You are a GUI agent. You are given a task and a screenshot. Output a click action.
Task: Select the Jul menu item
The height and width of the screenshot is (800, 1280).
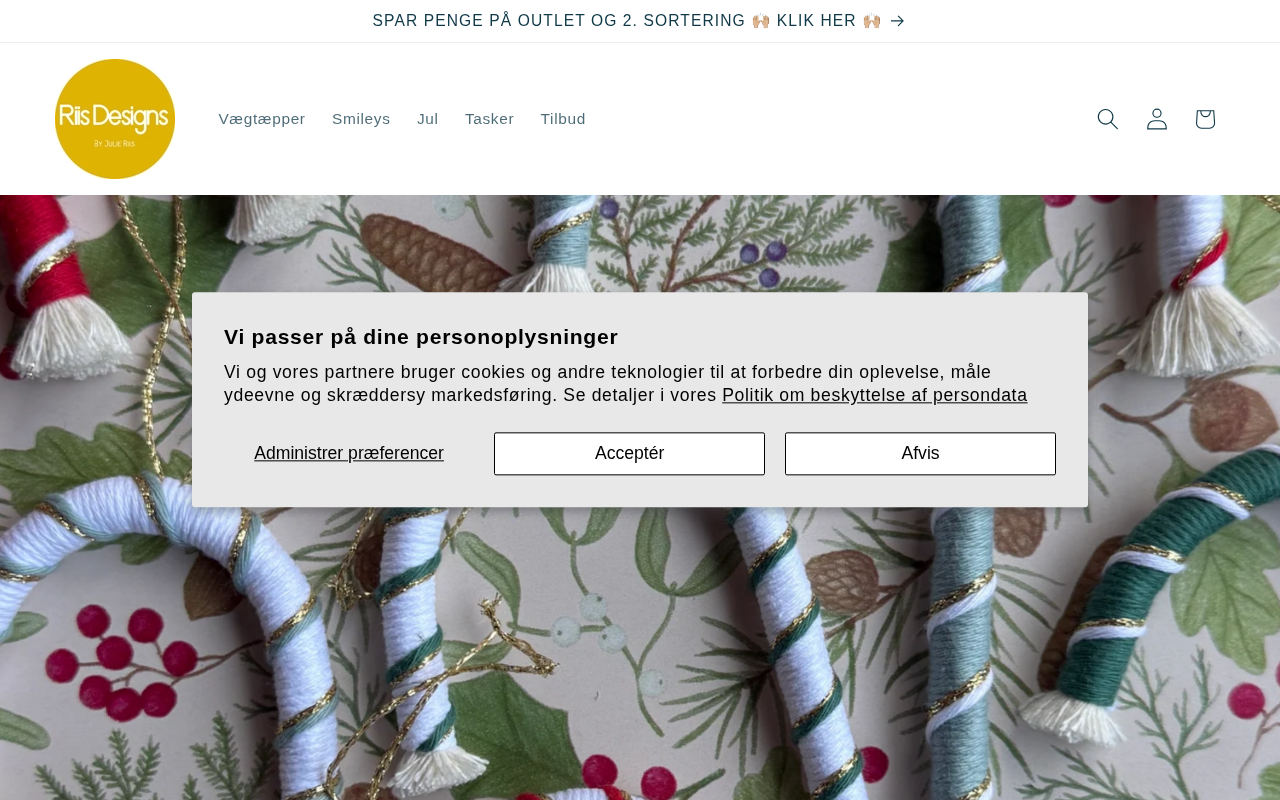pyautogui.click(x=428, y=119)
